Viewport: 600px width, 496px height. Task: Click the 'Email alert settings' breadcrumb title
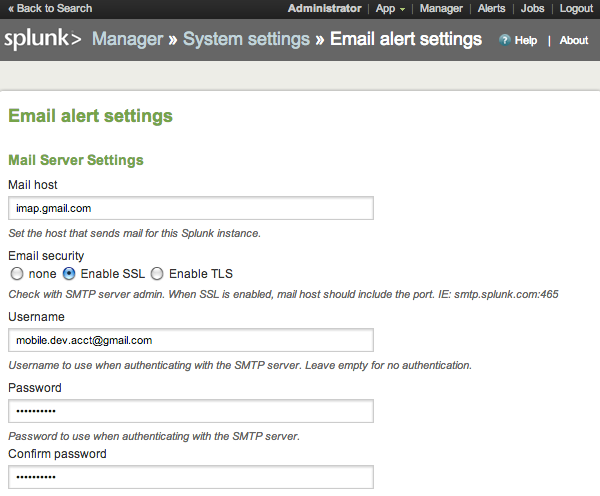(x=406, y=39)
